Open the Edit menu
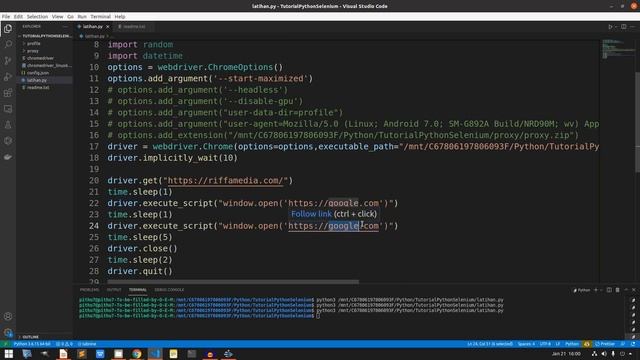 click(18, 17)
